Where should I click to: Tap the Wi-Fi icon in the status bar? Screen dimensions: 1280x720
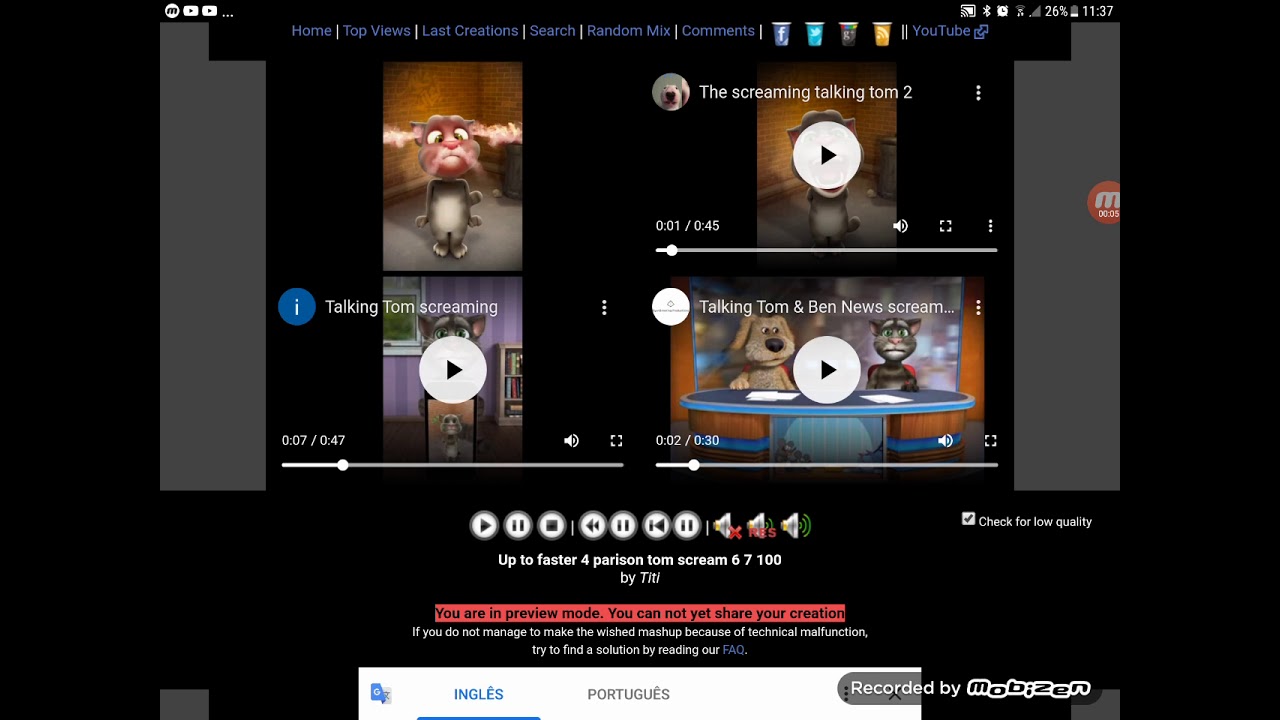click(x=1021, y=12)
